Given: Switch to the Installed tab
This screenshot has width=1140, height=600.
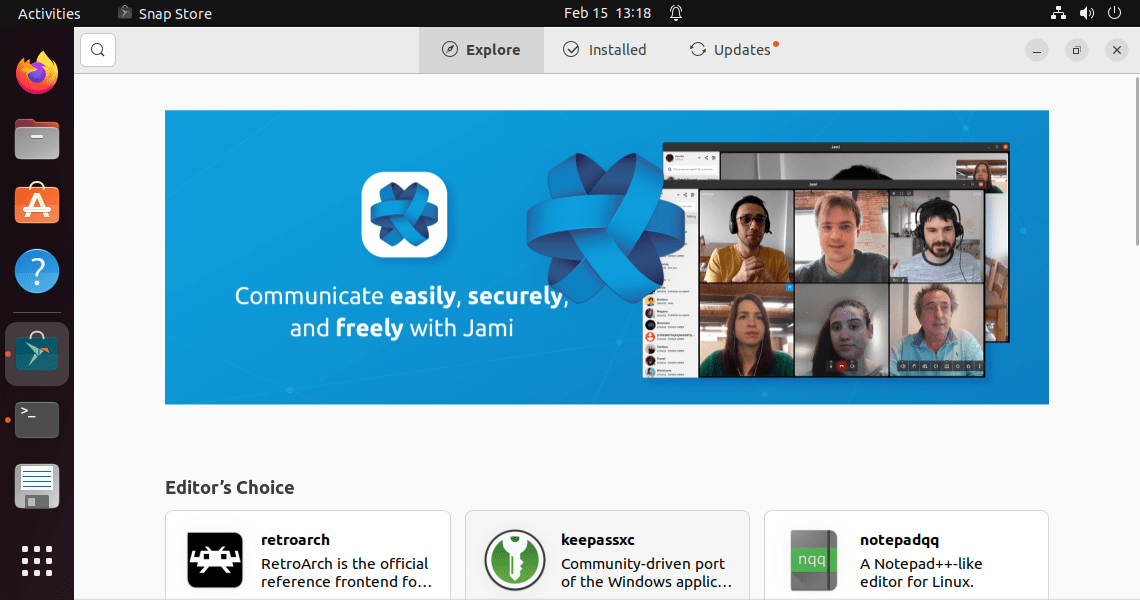Looking at the screenshot, I should [605, 50].
